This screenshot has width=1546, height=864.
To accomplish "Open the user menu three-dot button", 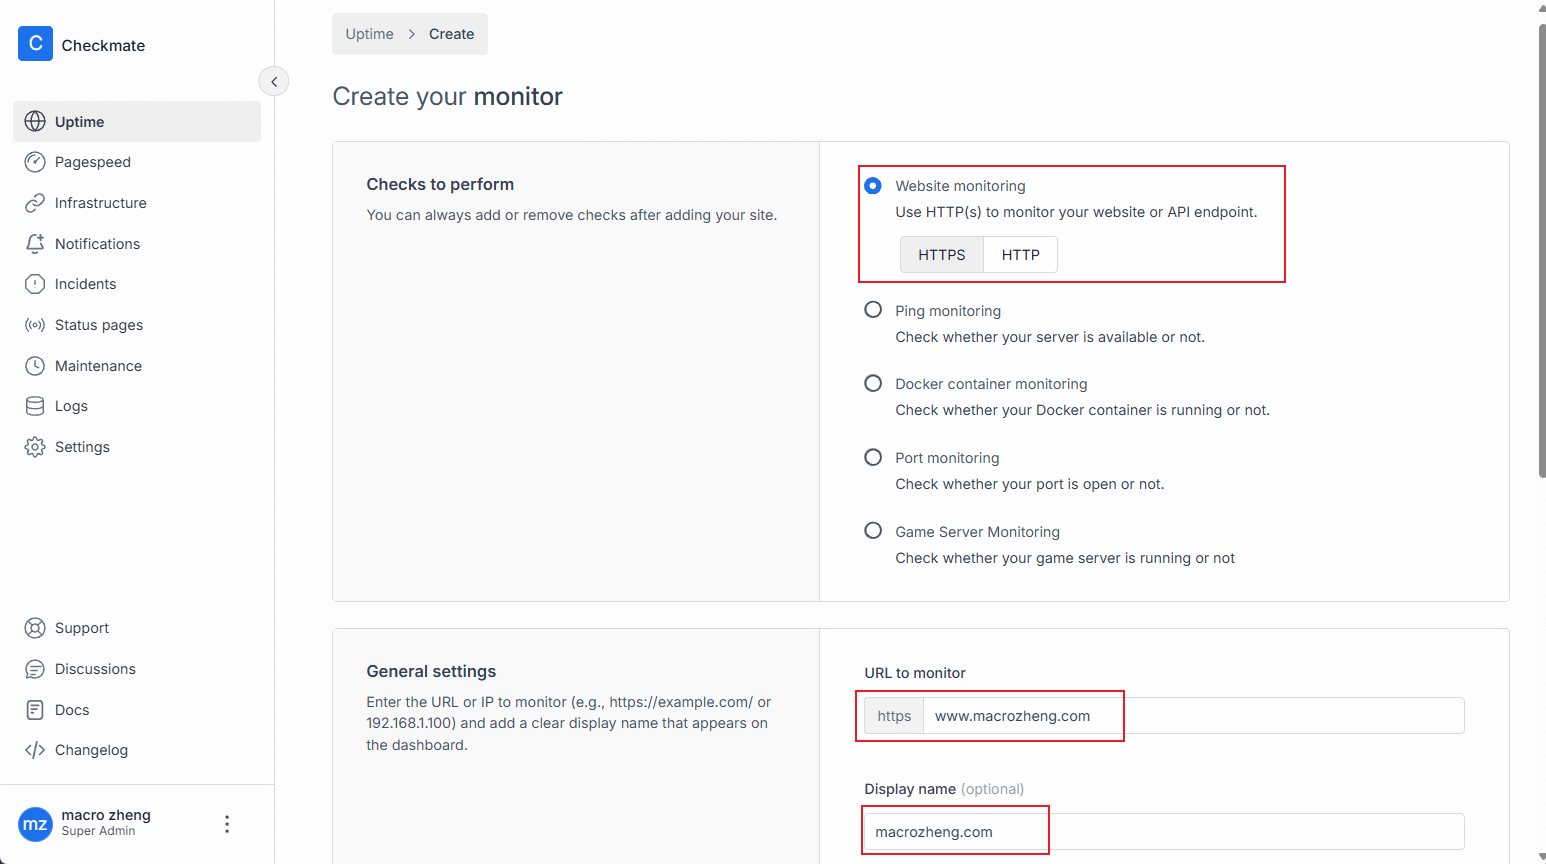I will tap(227, 824).
